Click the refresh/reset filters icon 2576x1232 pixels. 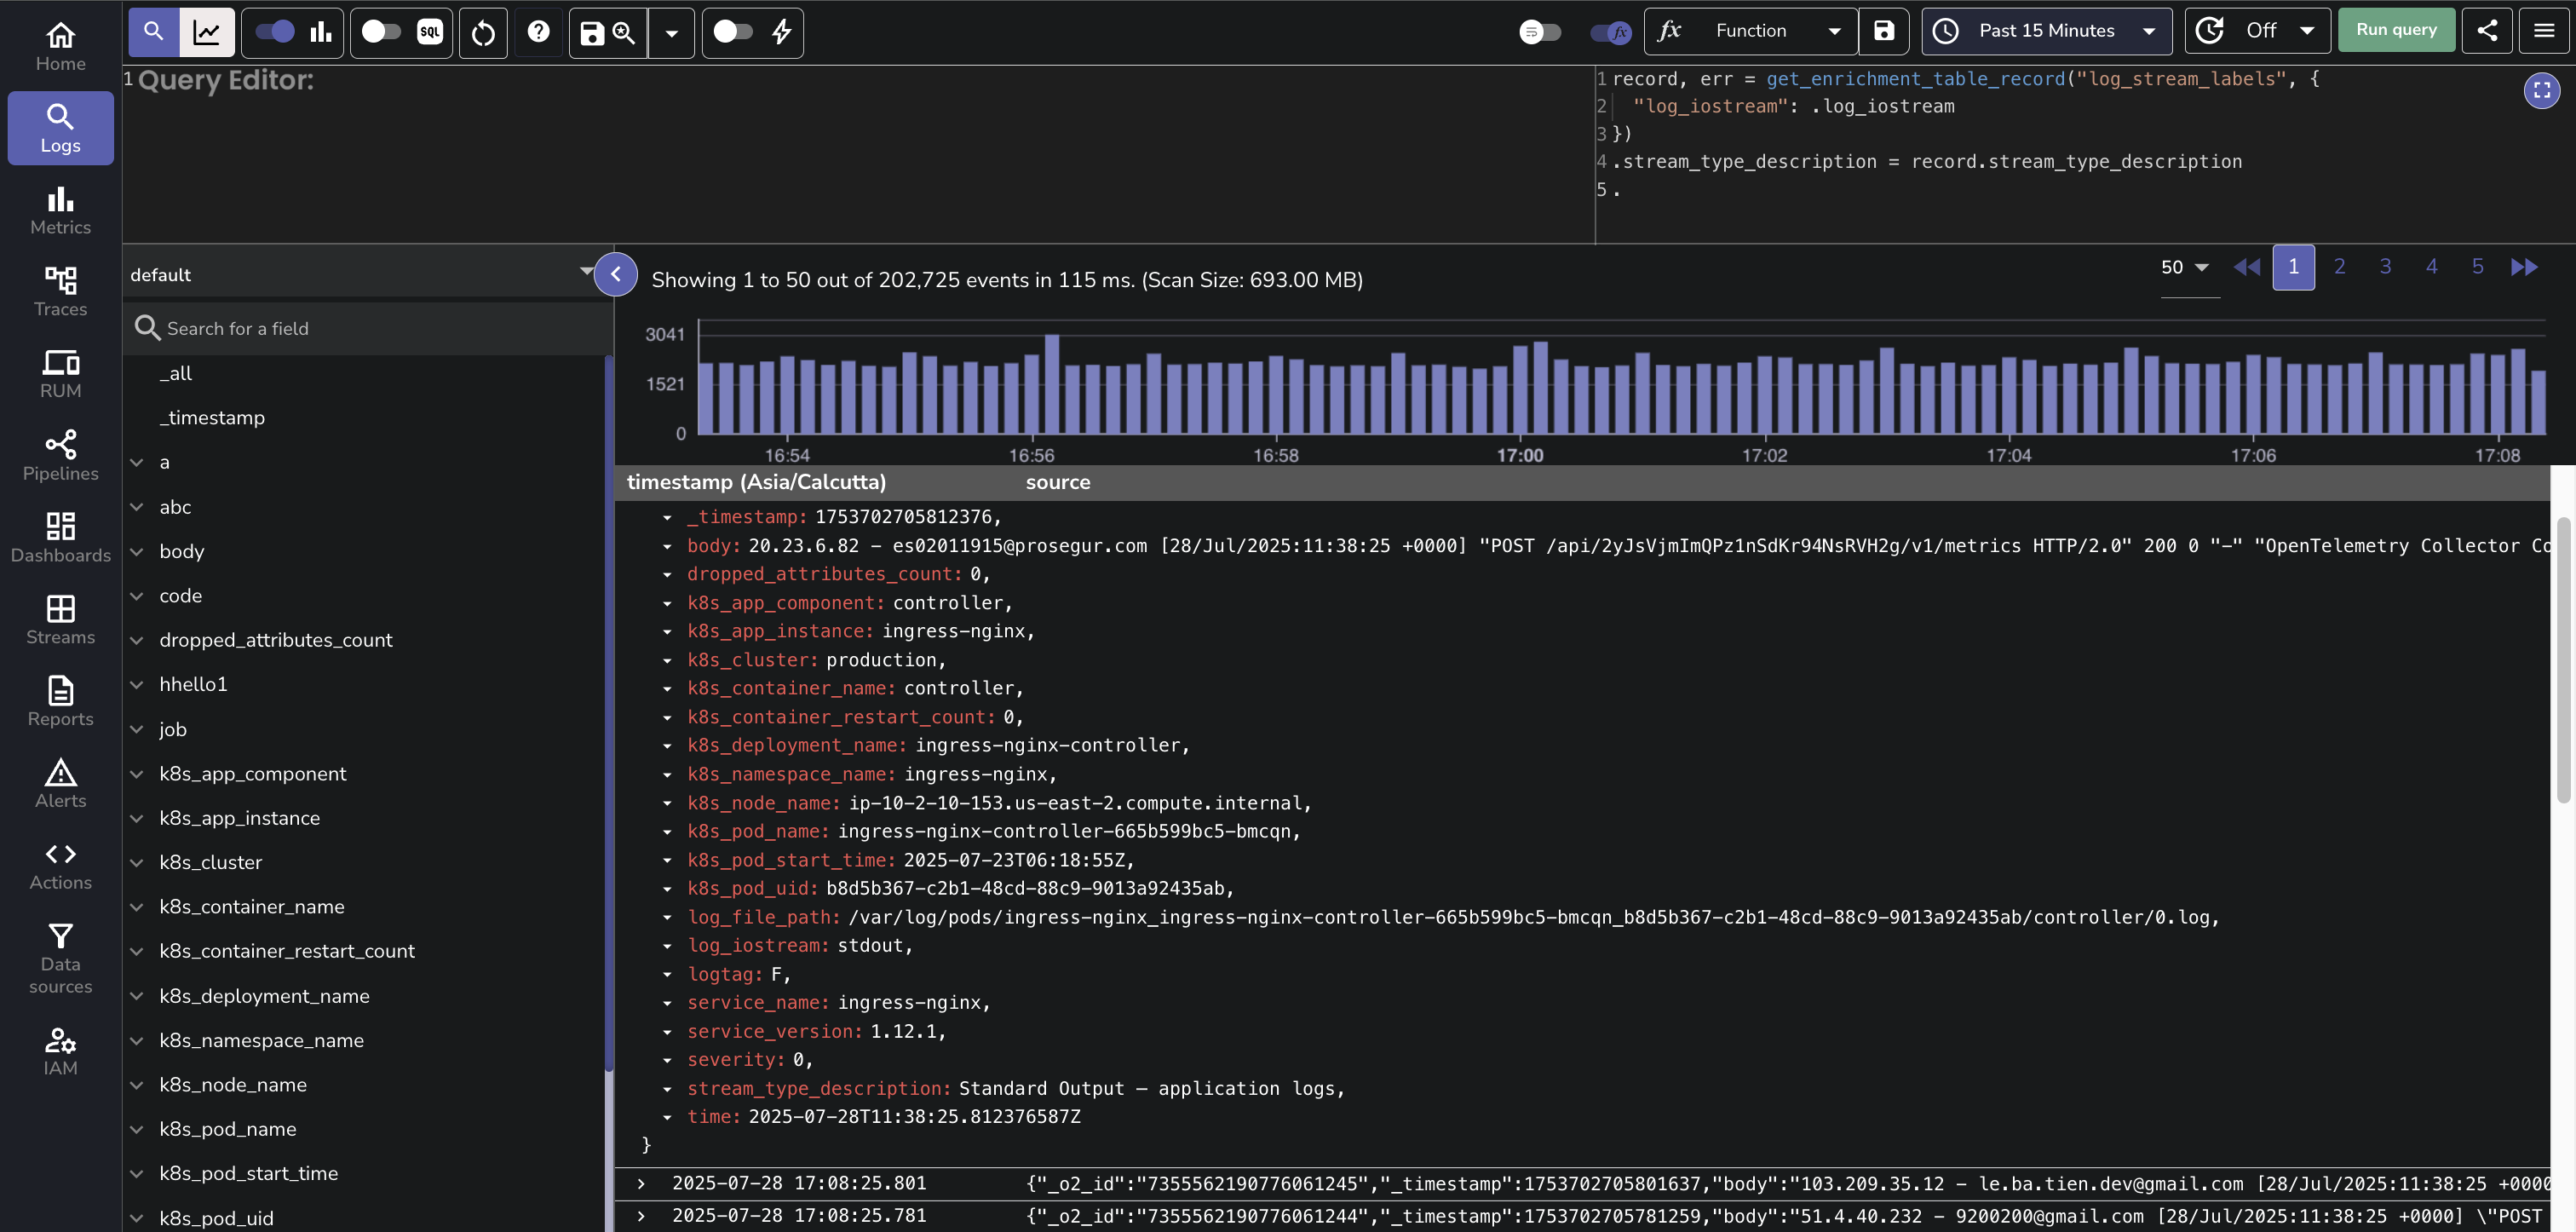tap(483, 32)
